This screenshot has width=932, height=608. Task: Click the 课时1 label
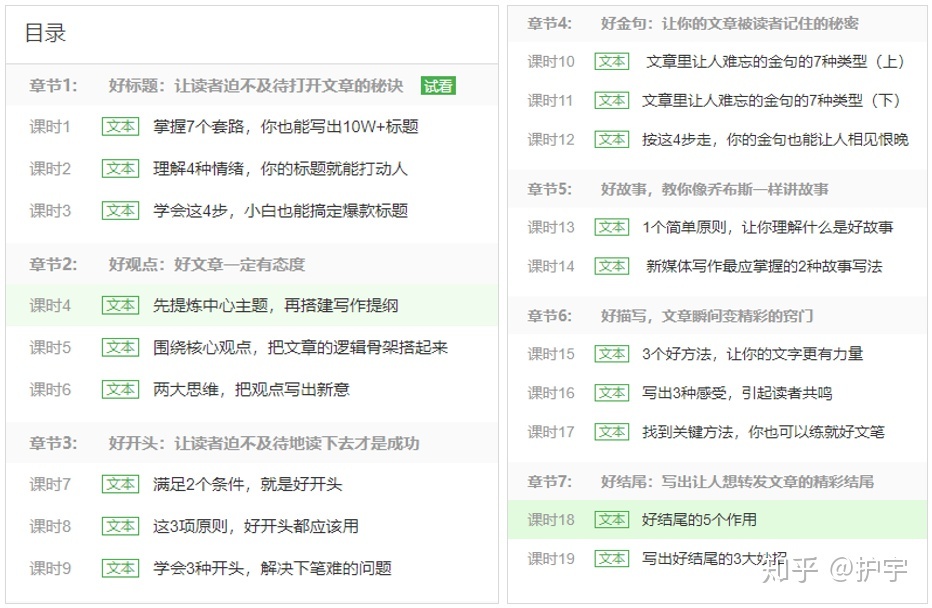tap(50, 127)
